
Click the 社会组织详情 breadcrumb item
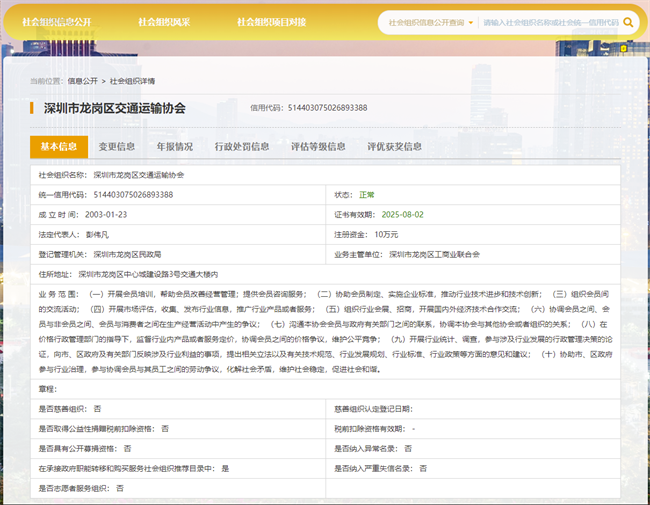[x=132, y=81]
